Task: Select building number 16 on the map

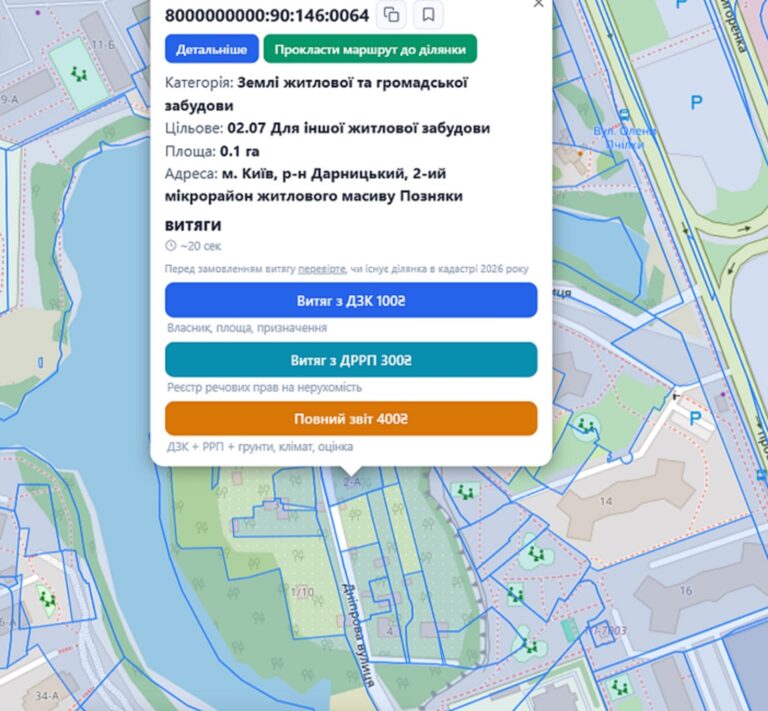Action: point(685,591)
